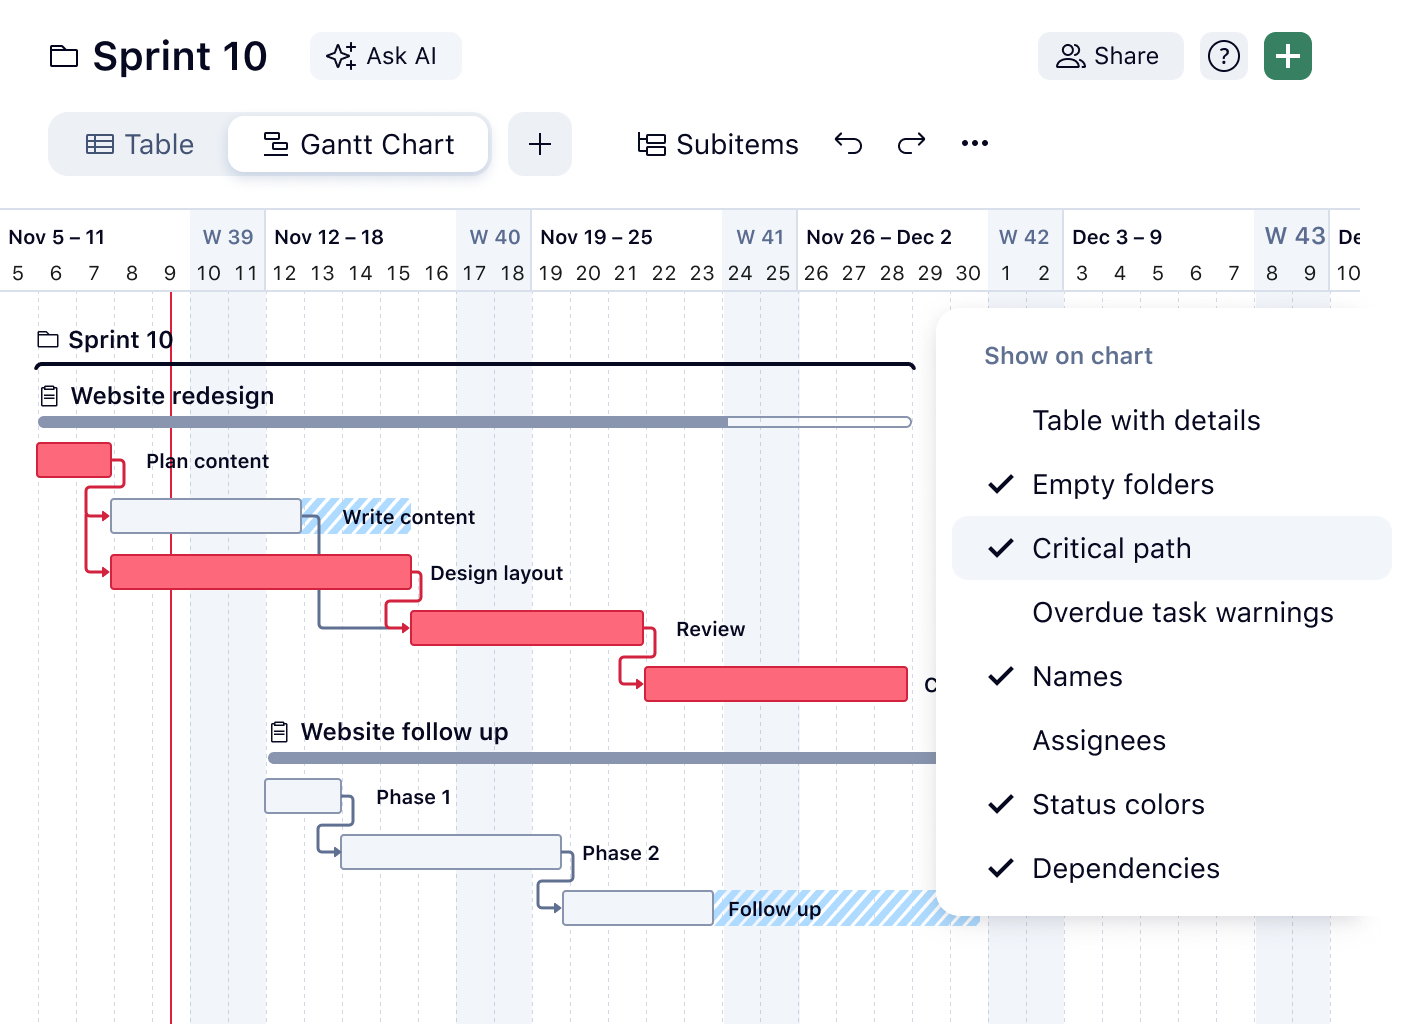This screenshot has height=1024, width=1408.
Task: Click the Website redesign project name
Action: tap(172, 396)
